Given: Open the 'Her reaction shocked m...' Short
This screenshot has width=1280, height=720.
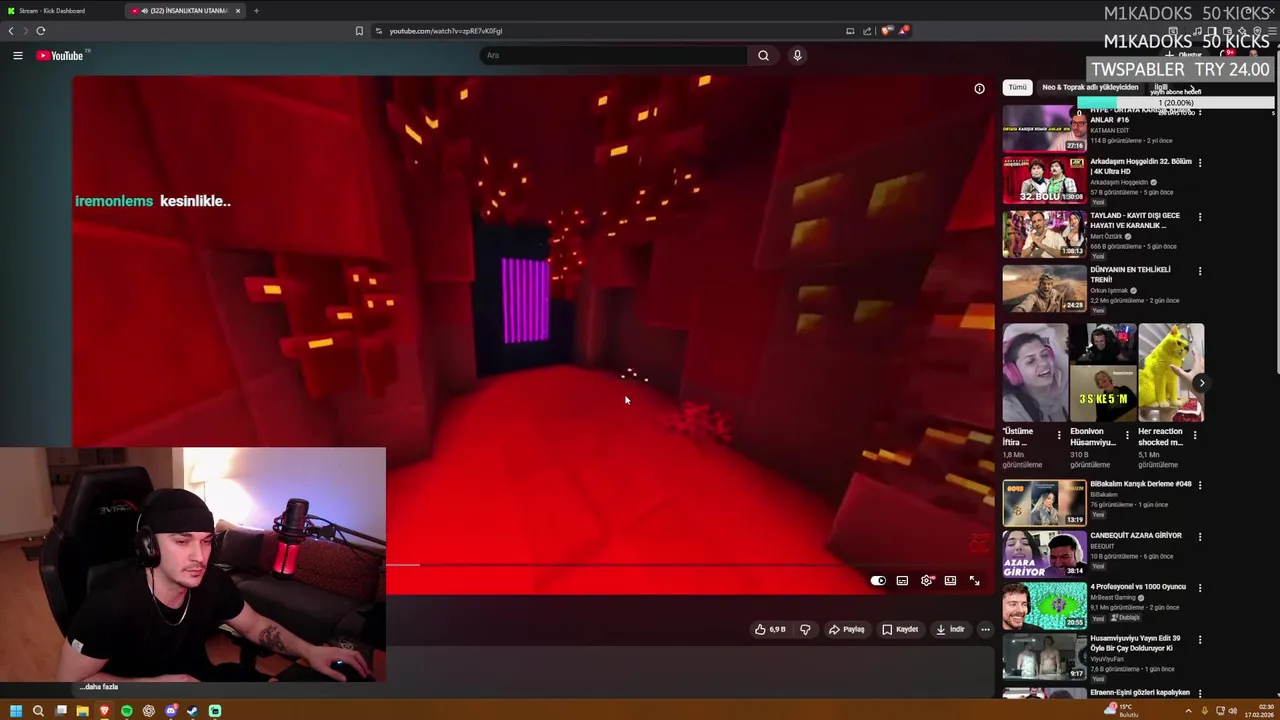Looking at the screenshot, I should (x=1171, y=372).
